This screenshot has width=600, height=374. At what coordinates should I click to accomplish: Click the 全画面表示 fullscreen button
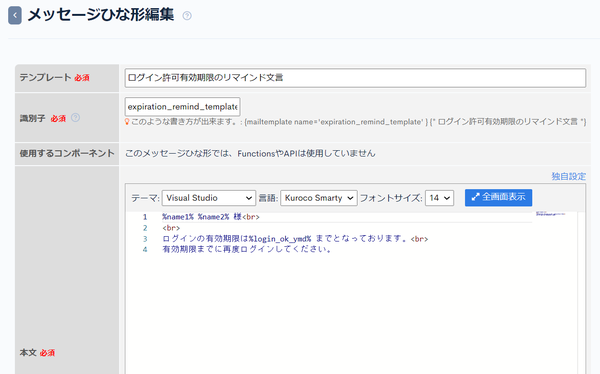[498, 198]
